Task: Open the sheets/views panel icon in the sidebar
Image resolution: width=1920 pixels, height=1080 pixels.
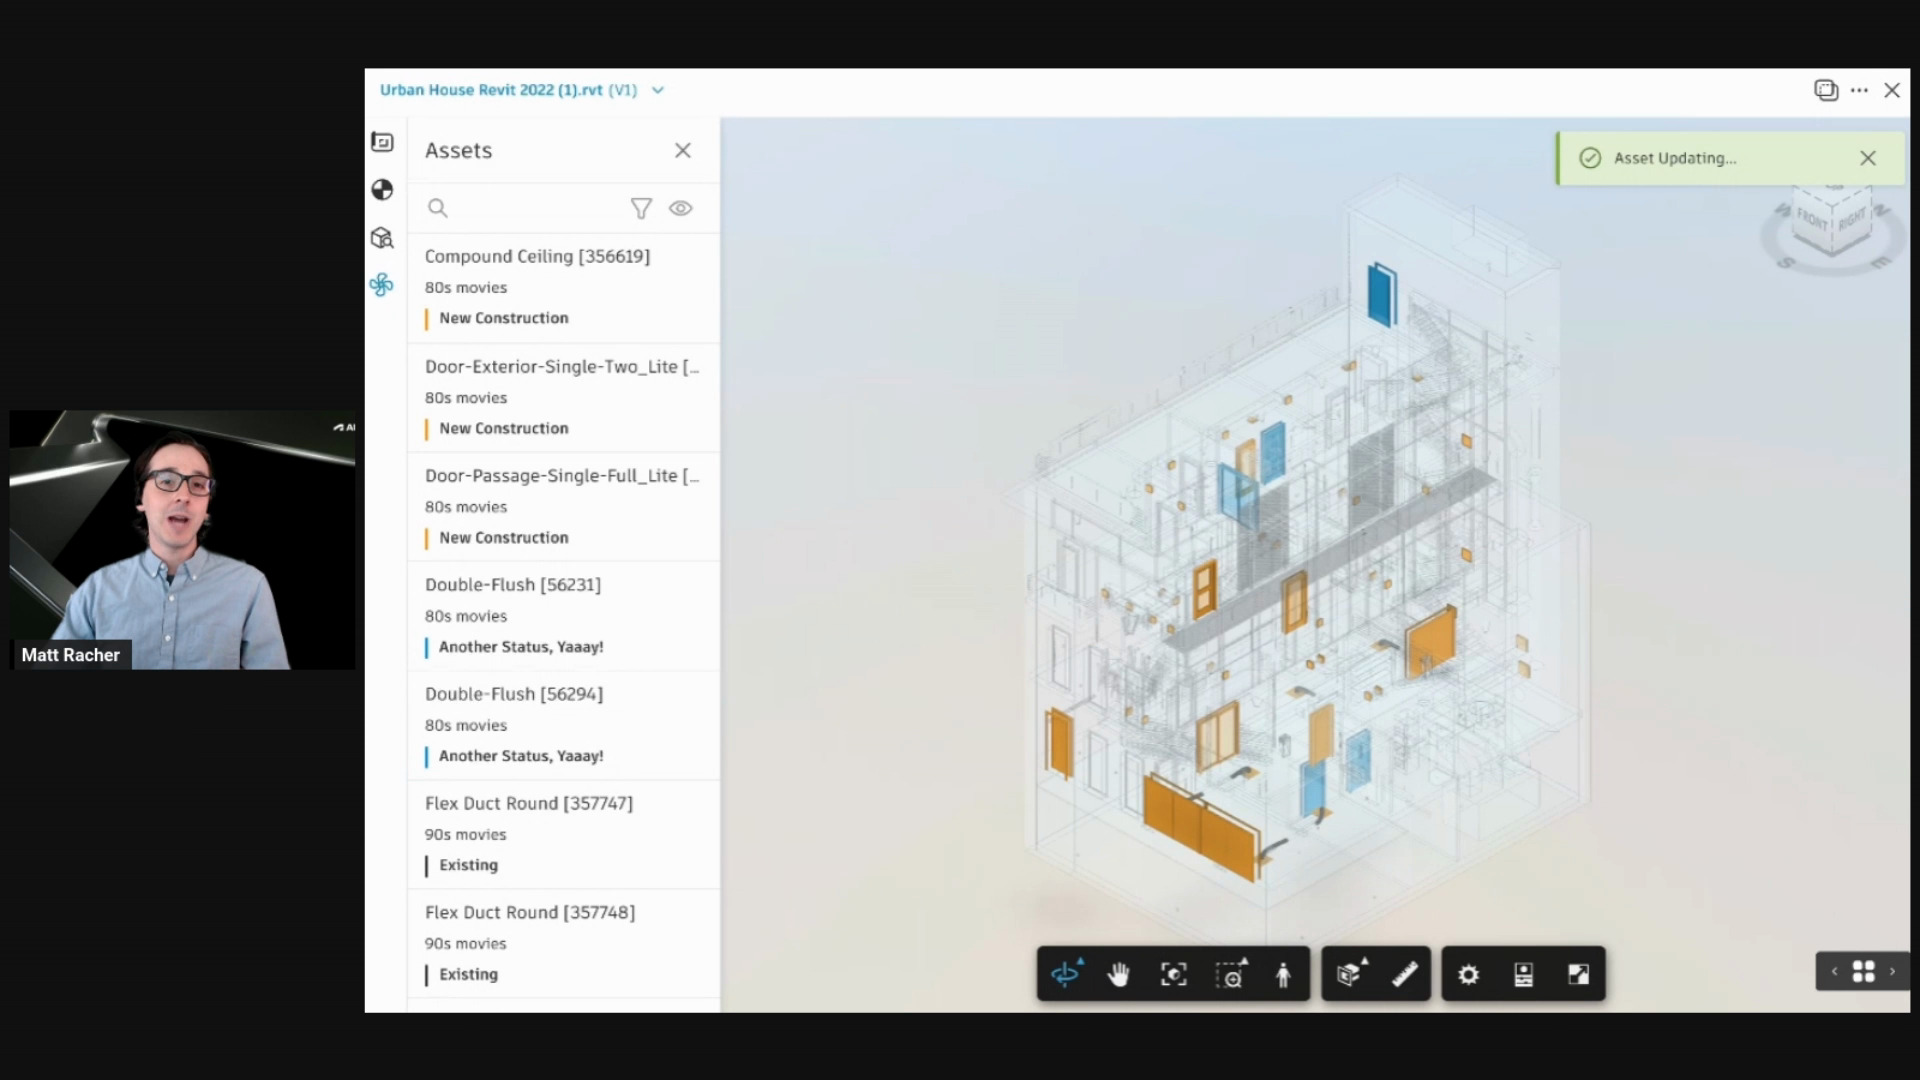Action: [x=383, y=142]
